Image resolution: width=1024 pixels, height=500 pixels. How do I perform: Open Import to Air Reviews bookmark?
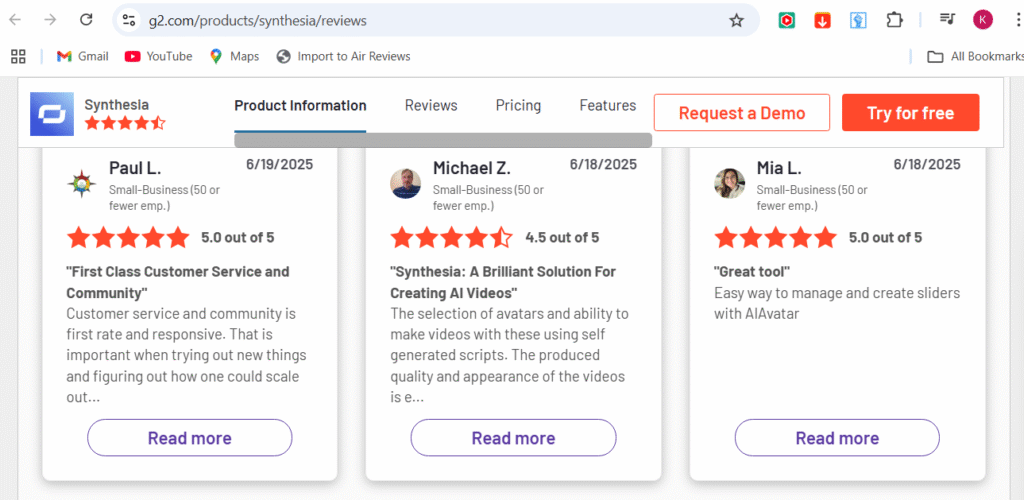coord(344,56)
